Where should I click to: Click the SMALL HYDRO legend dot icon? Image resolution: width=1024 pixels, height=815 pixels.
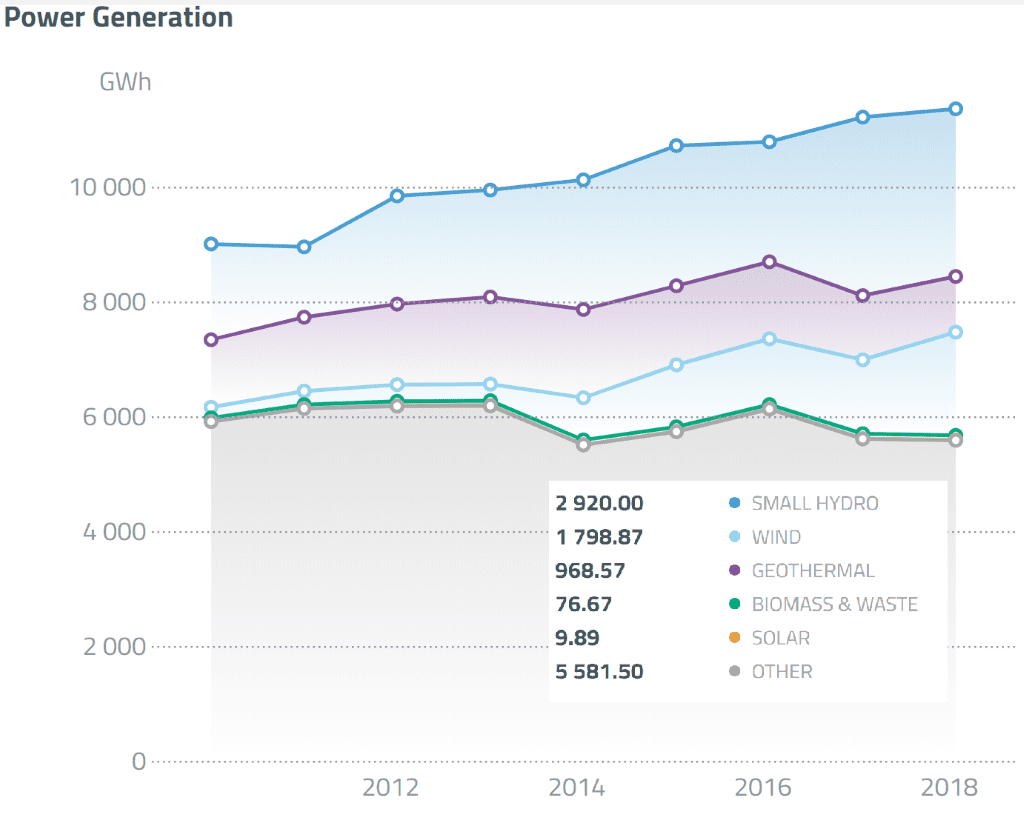click(x=735, y=504)
